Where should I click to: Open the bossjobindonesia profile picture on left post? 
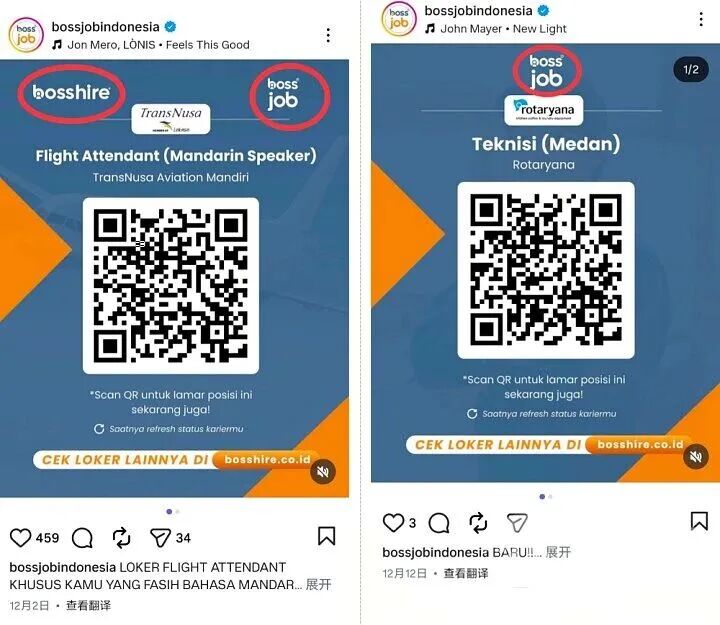(x=26, y=35)
